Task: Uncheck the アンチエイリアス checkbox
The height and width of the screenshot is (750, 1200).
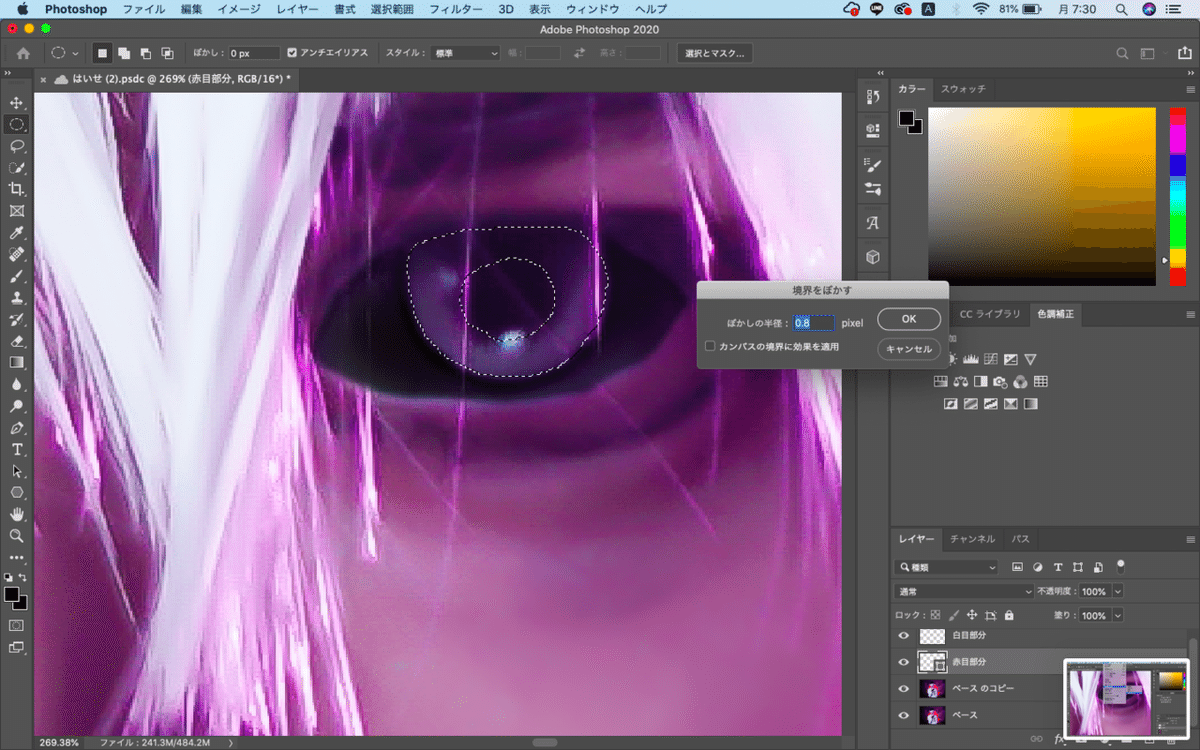Action: click(292, 53)
